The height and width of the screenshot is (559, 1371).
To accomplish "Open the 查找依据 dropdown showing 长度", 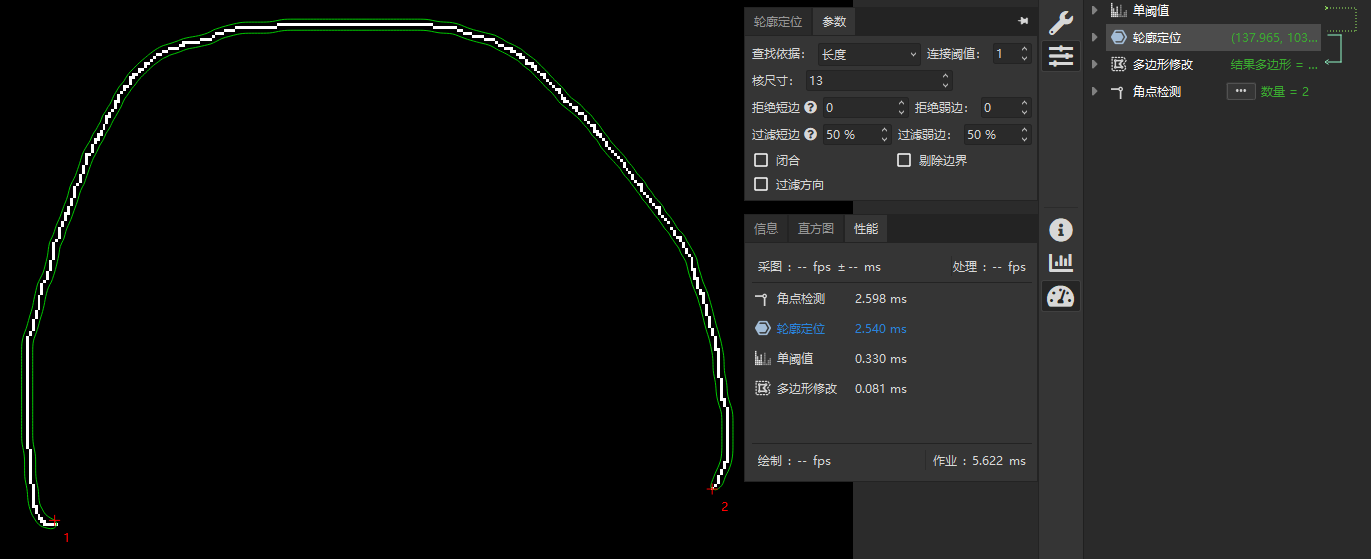I will 868,54.
